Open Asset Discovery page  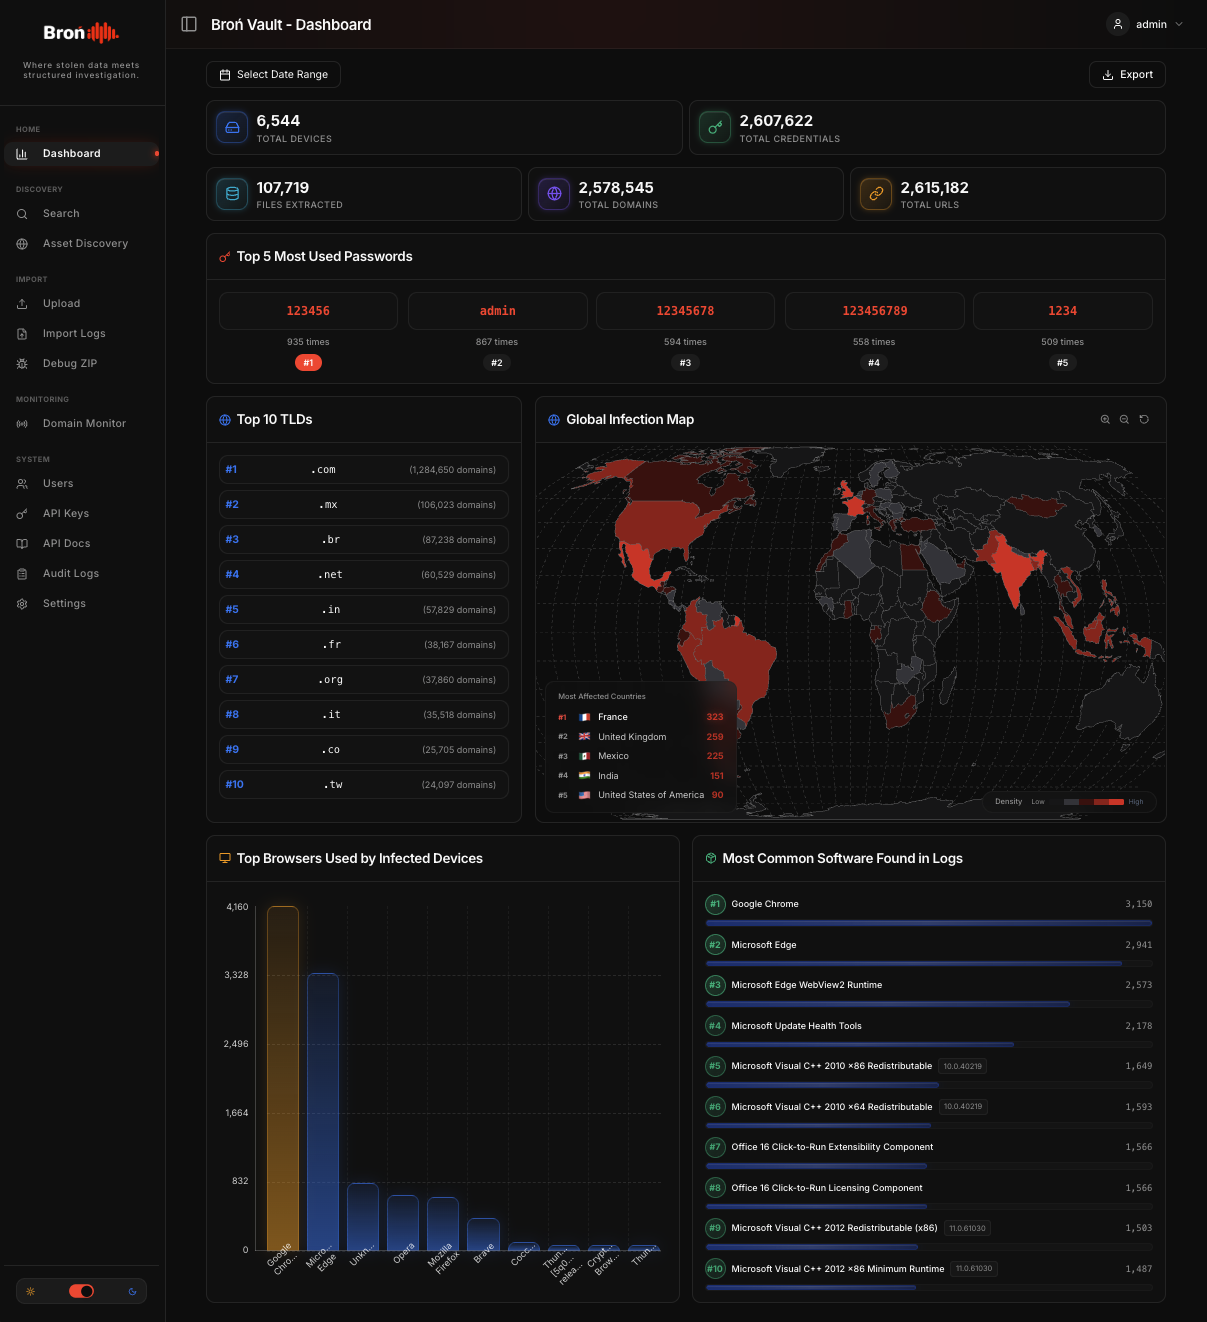pos(82,244)
